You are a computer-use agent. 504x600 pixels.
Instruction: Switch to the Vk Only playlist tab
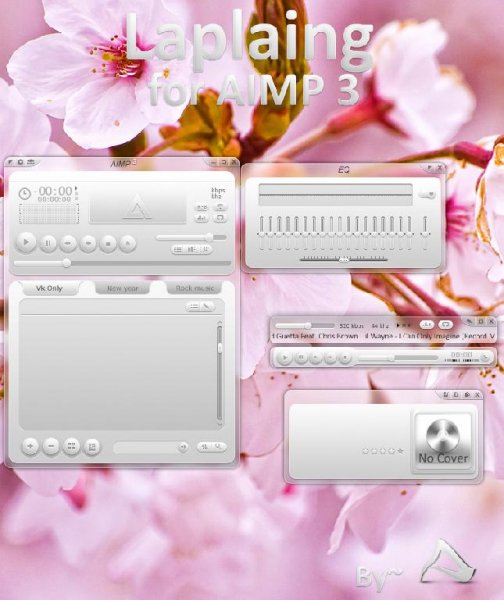[x=49, y=288]
